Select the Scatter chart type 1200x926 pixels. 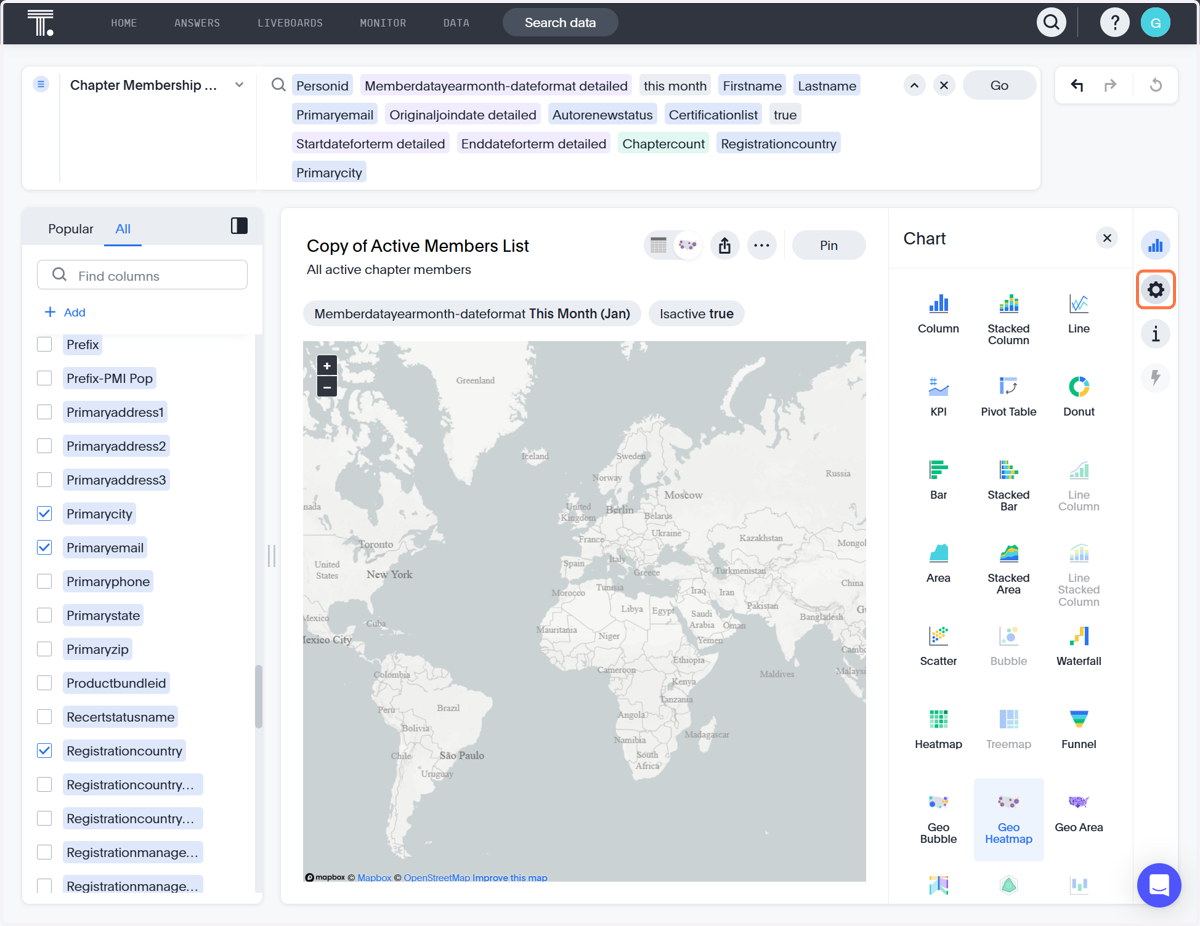(938, 646)
